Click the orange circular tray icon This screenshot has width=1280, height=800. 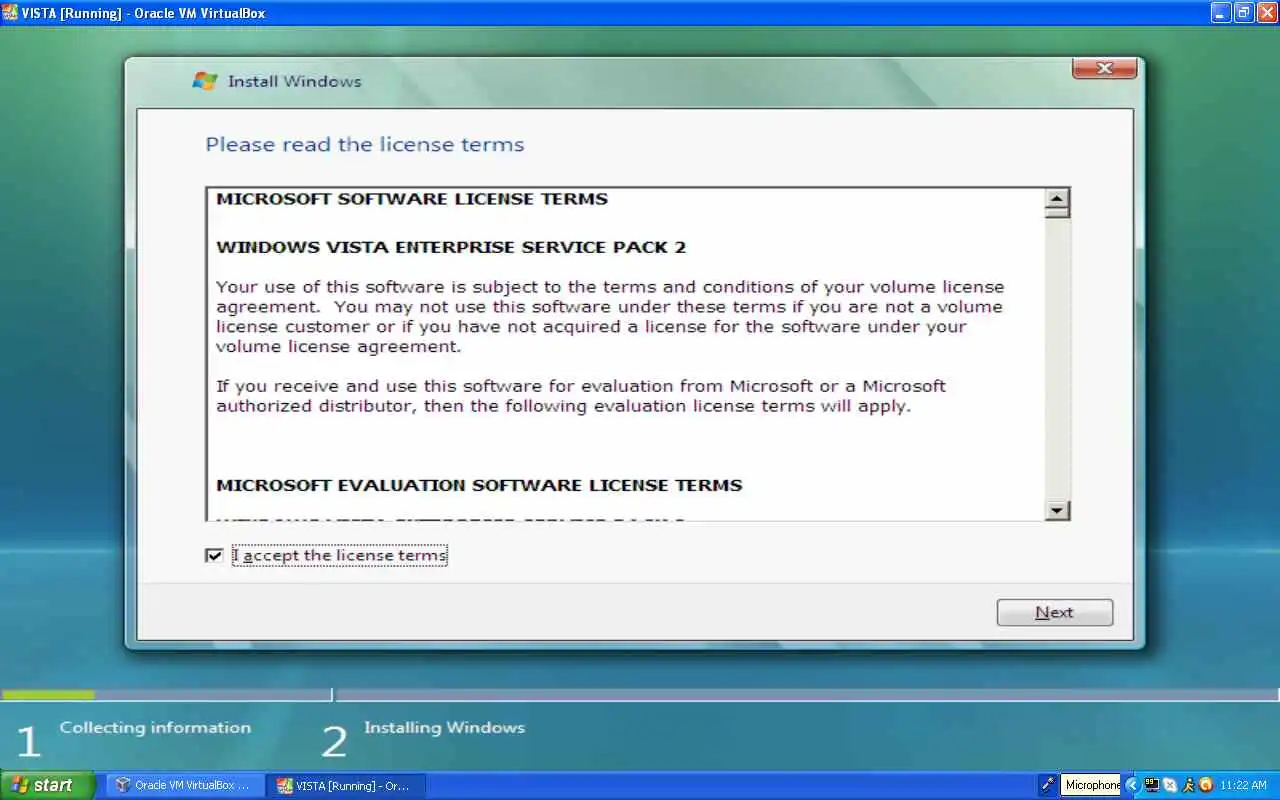click(x=1206, y=785)
